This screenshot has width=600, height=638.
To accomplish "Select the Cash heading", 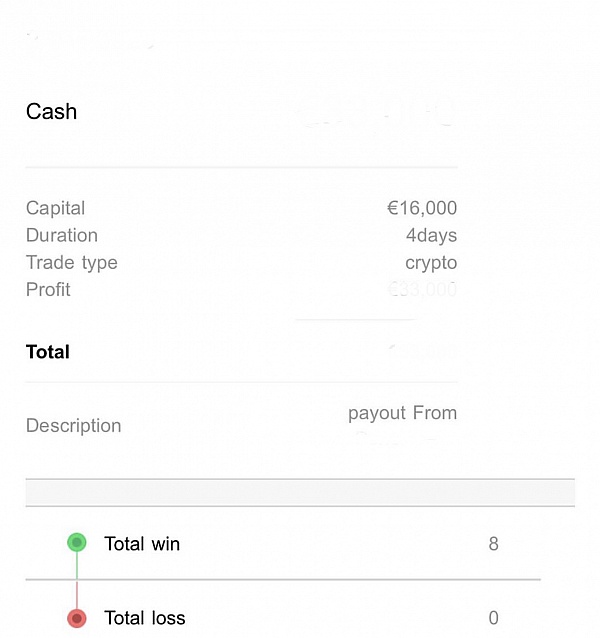I will (51, 111).
